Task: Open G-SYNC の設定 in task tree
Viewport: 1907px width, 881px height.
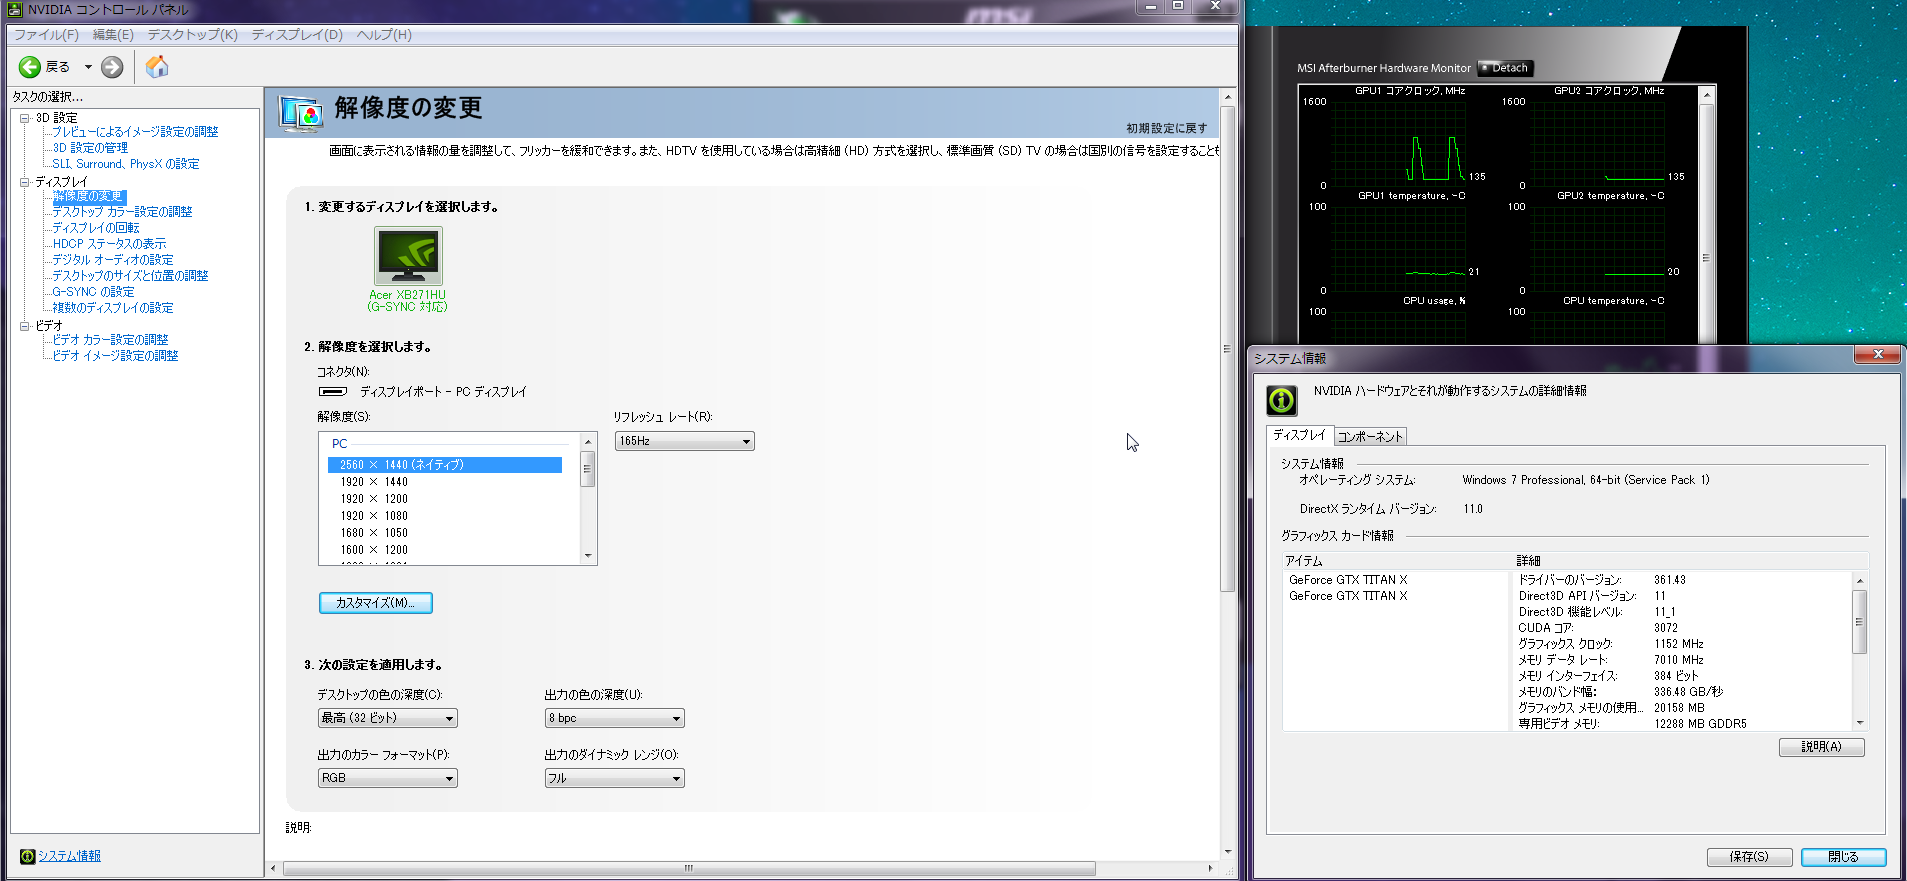Action: pyautogui.click(x=93, y=292)
